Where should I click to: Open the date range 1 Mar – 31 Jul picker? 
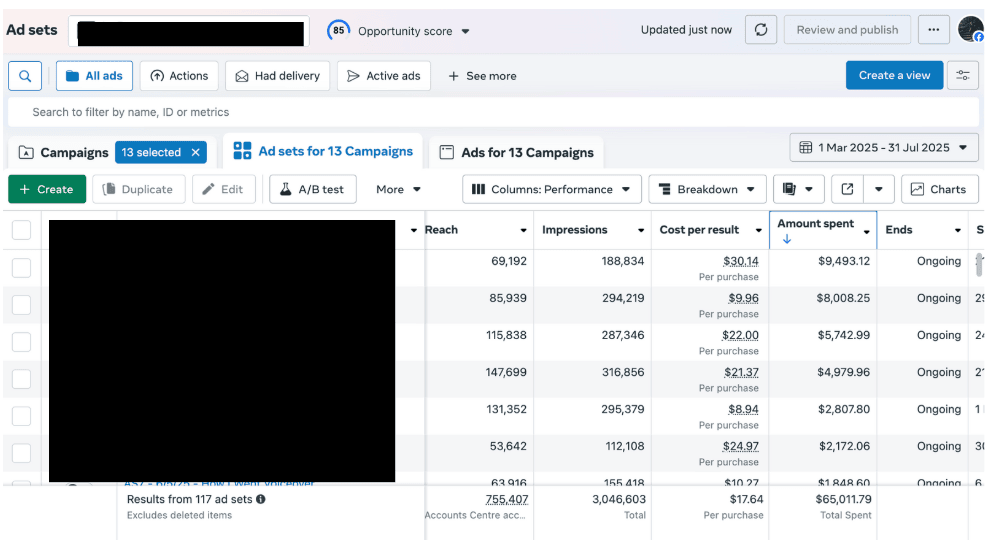point(884,148)
